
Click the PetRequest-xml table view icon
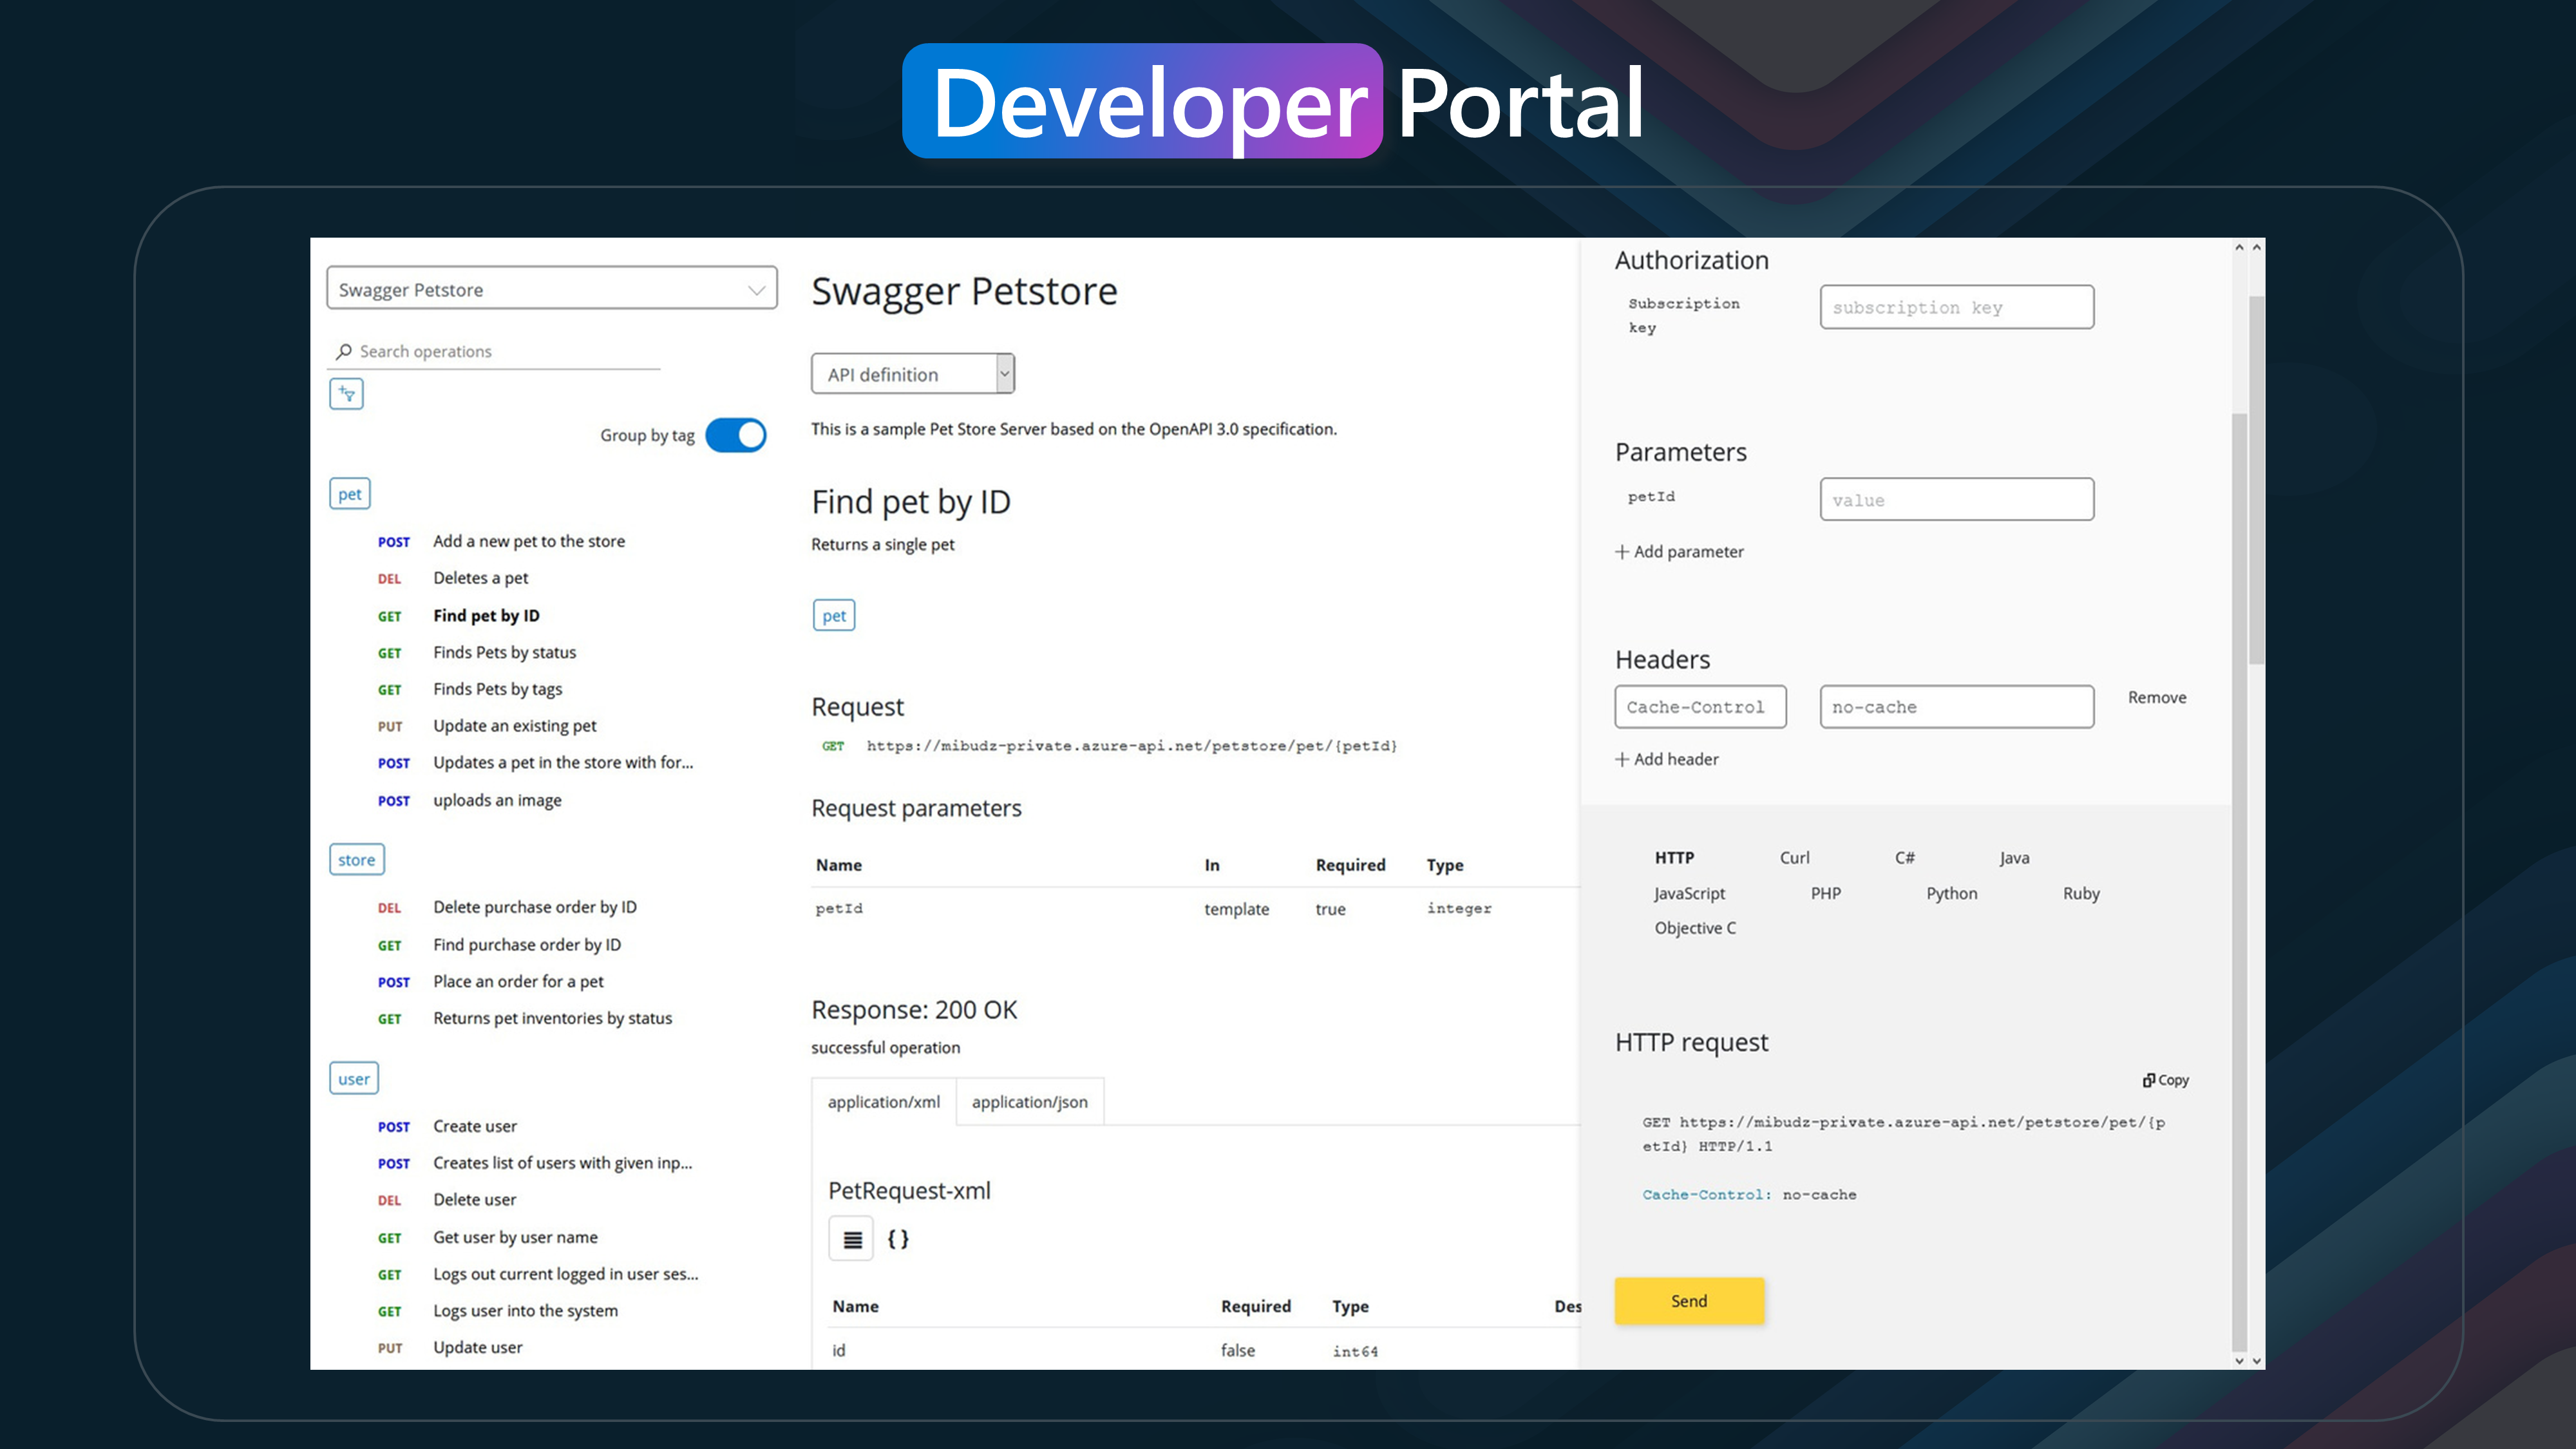[852, 1239]
